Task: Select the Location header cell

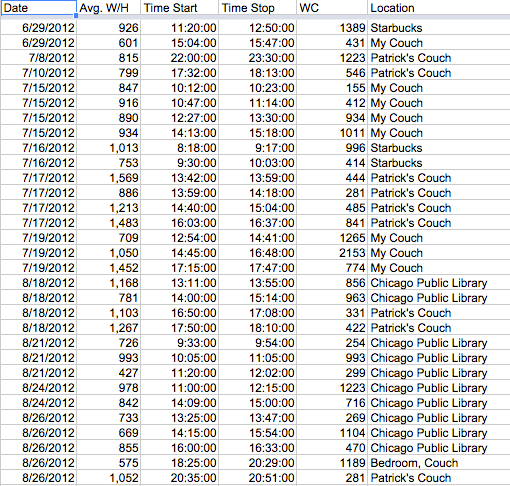Action: pos(439,8)
